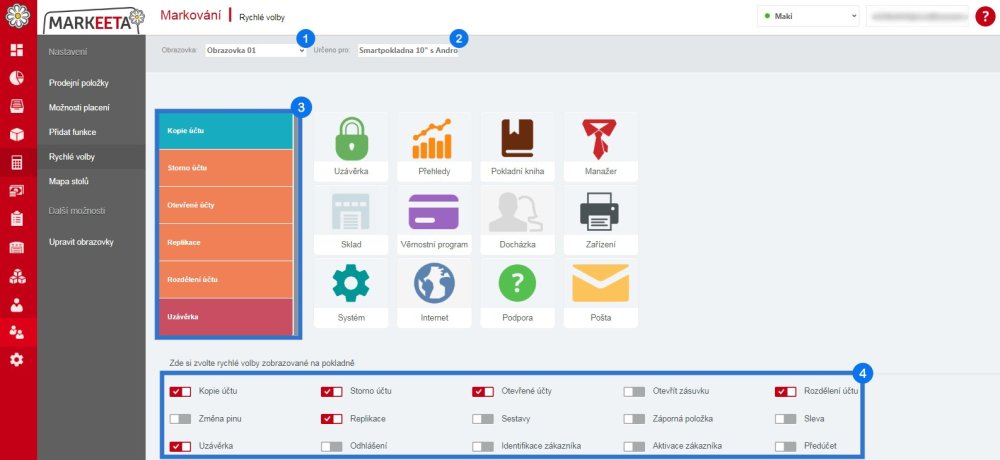Enable the Sestavy toggle
The width and height of the screenshot is (1000, 460).
click(x=483, y=419)
